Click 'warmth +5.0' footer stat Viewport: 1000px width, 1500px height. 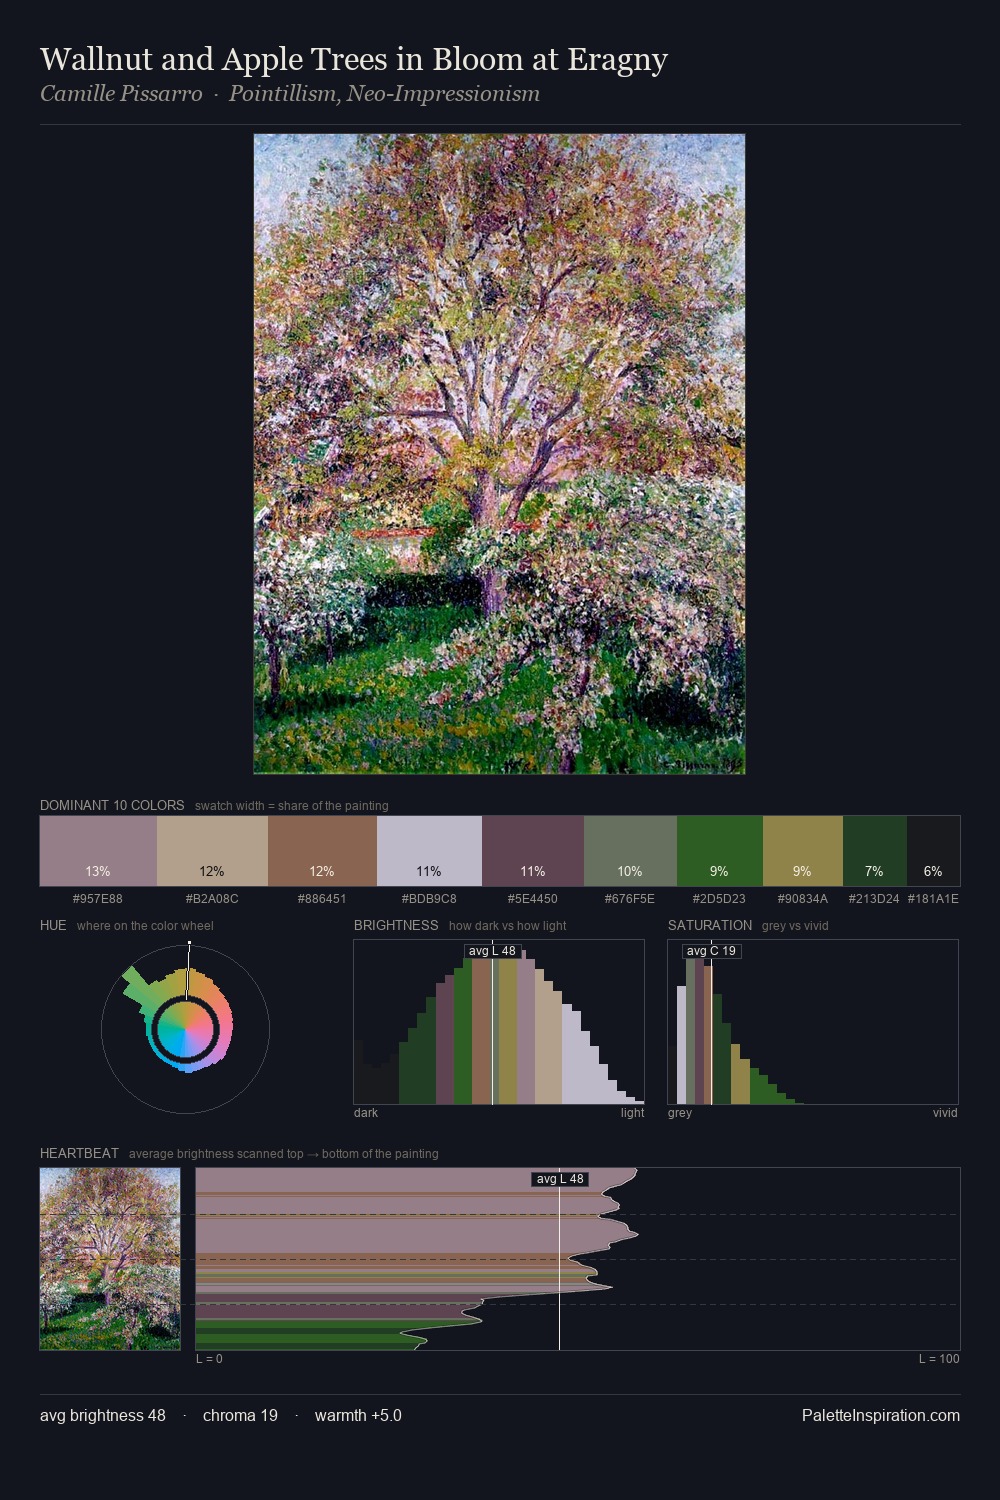358,1415
